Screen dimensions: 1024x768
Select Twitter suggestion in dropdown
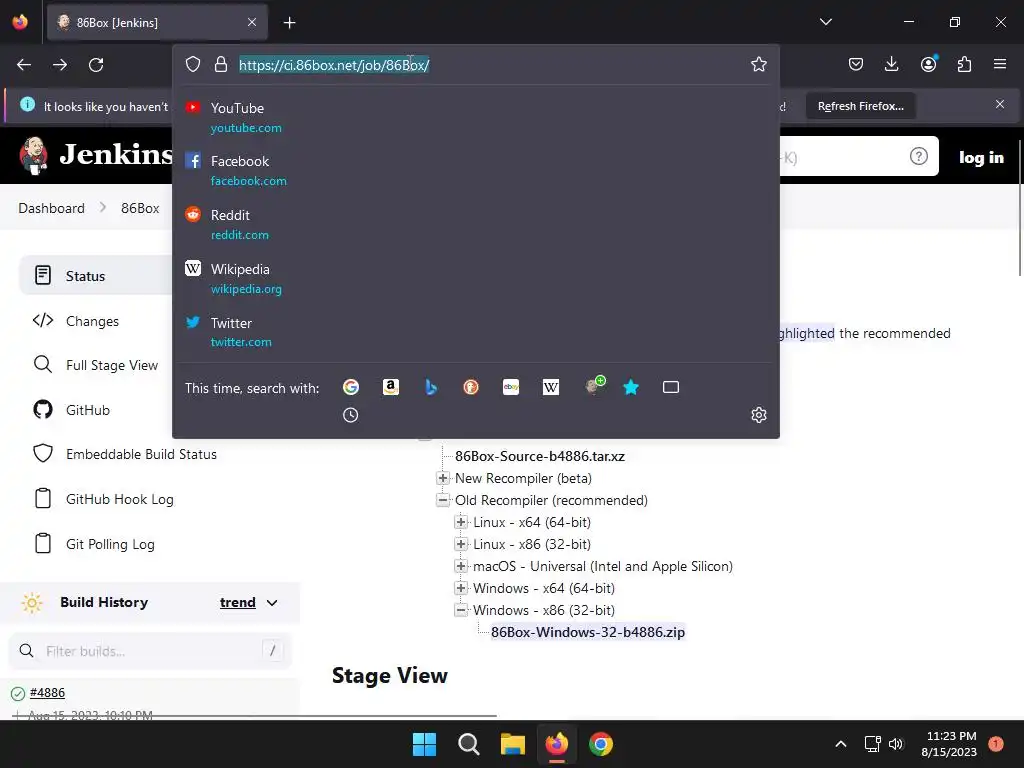(x=475, y=332)
